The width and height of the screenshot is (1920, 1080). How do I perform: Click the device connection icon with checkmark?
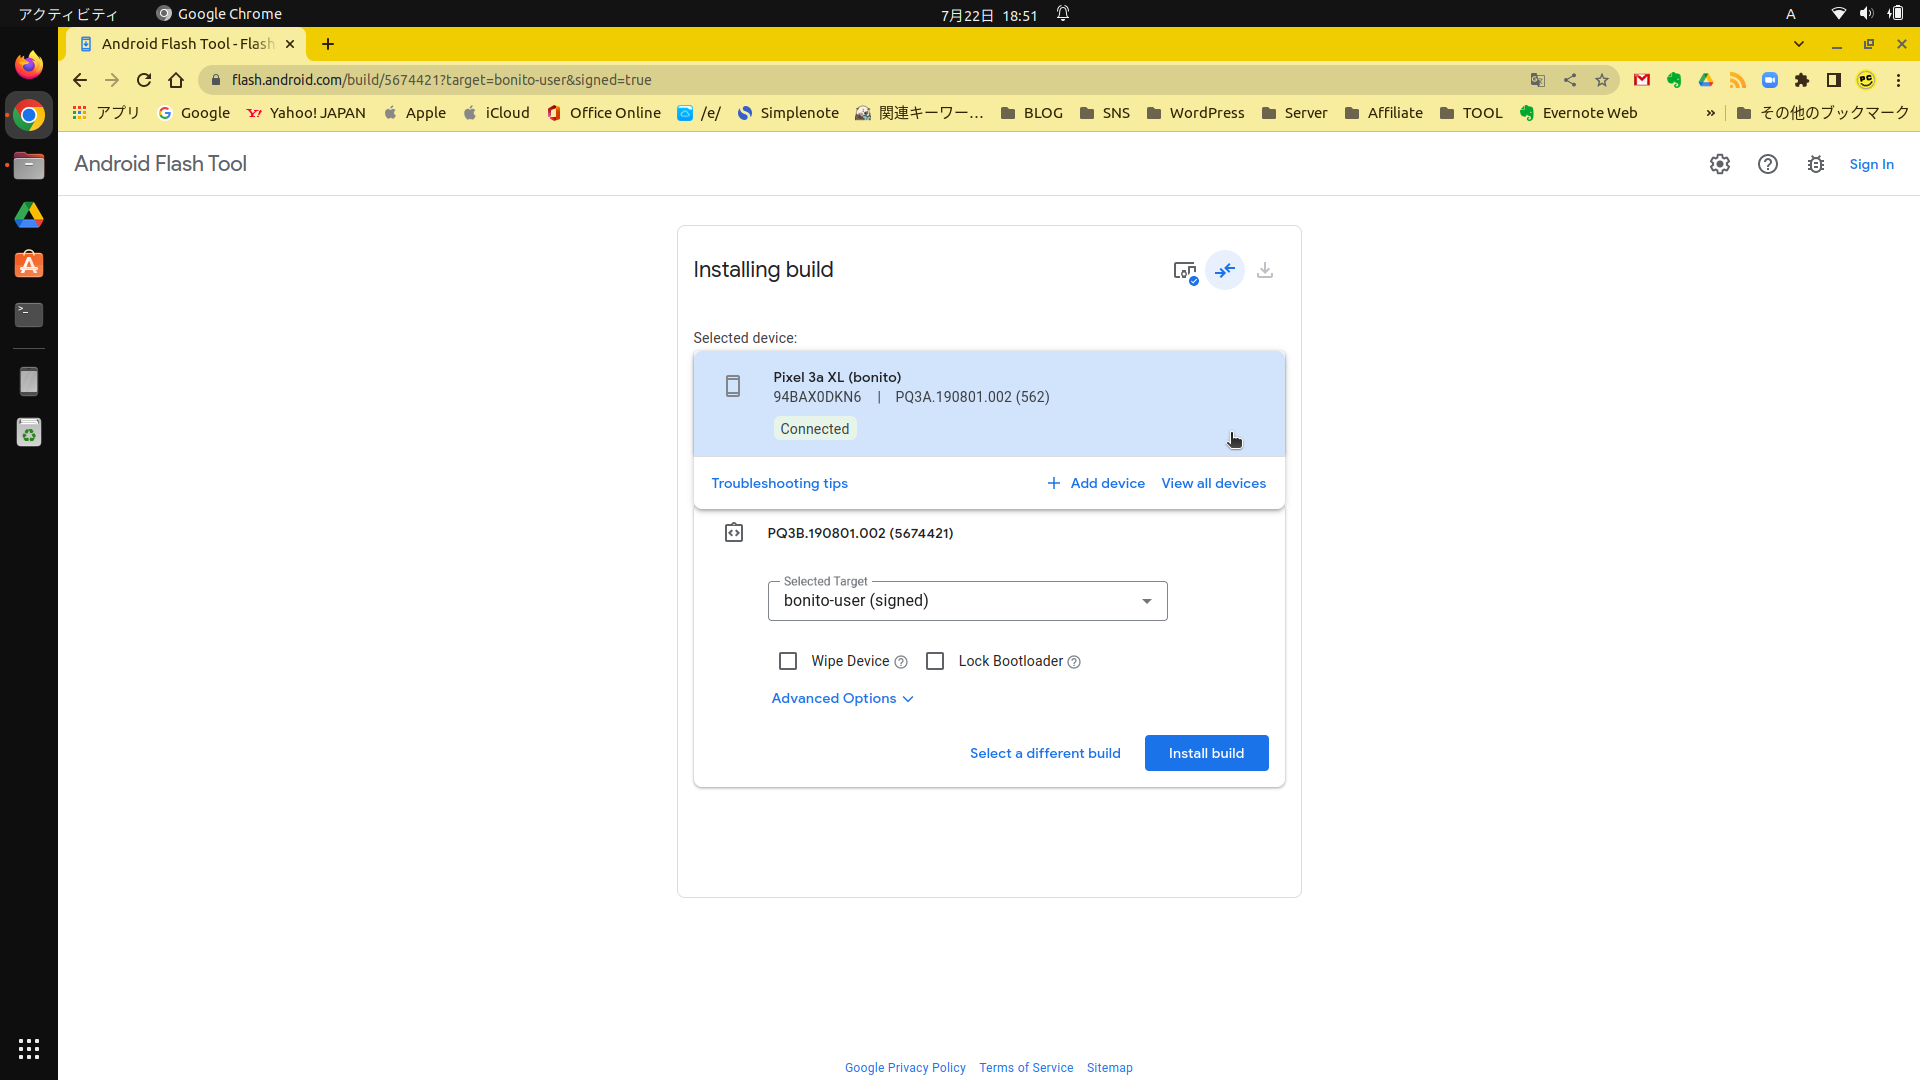[x=1185, y=271]
